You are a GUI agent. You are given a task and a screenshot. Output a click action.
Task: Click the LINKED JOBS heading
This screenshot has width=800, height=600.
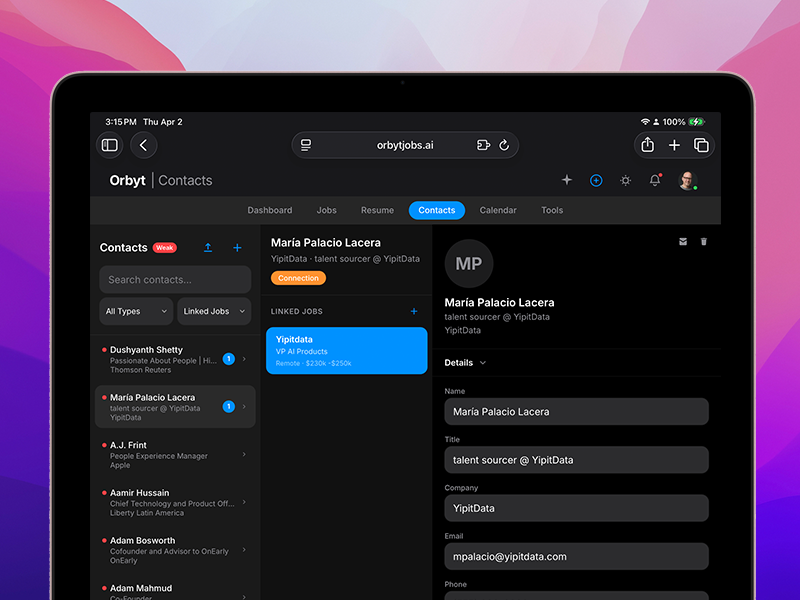[296, 311]
